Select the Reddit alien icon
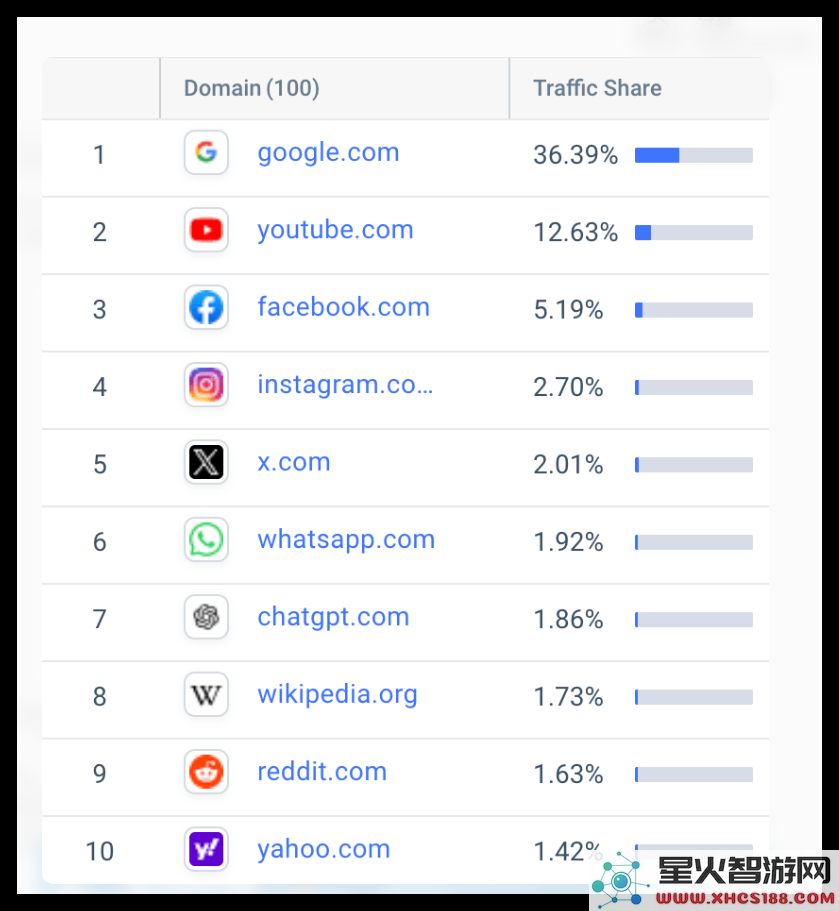Screen dimensions: 839x911 206,772
